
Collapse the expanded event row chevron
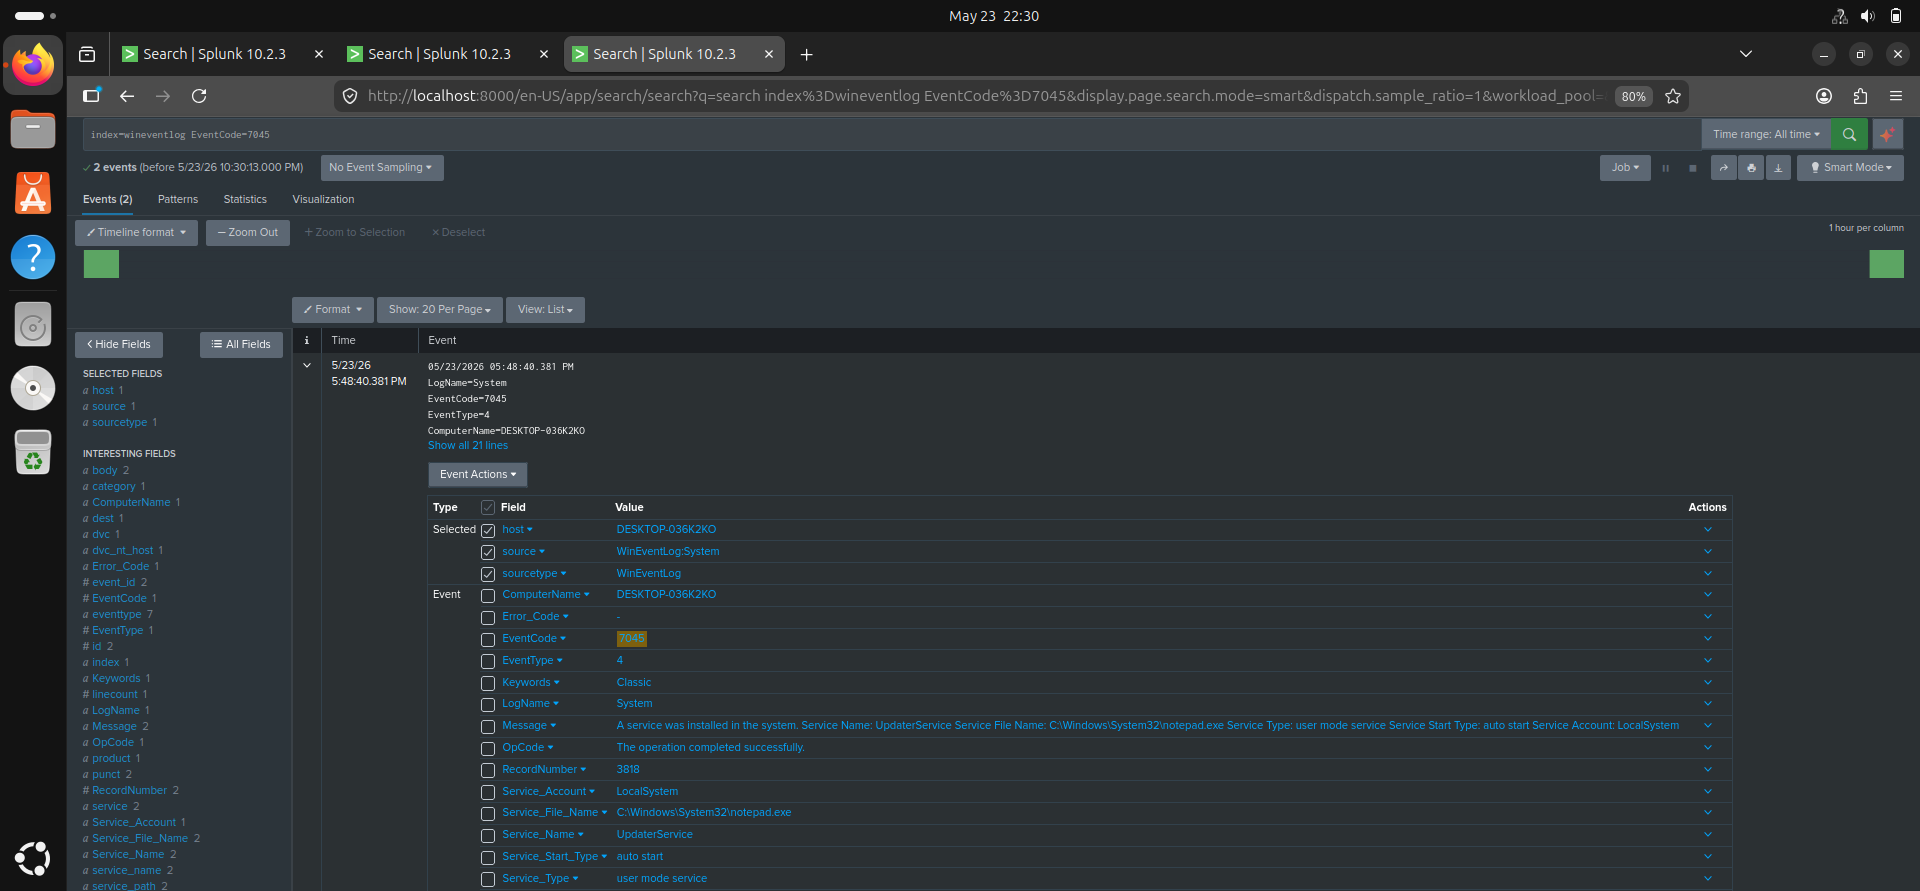click(x=307, y=366)
